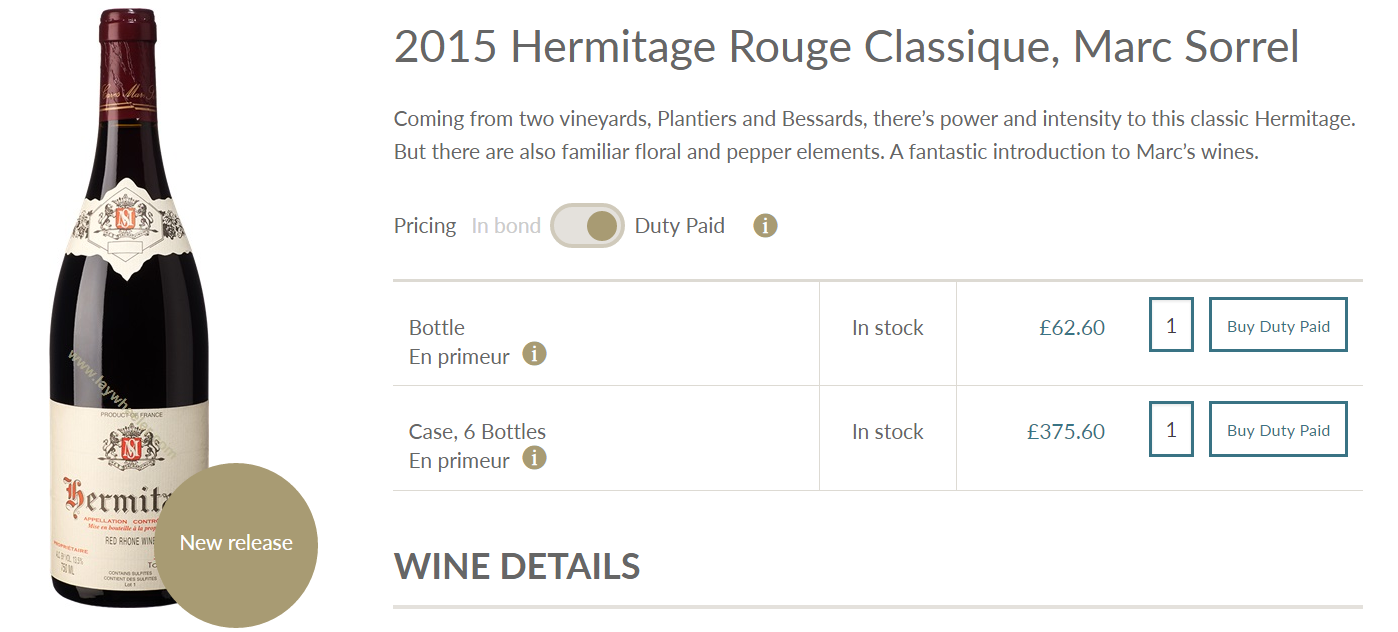Open the pricing info icon beside Duty Paid
Screen dimensions: 1398x632
coord(765,226)
